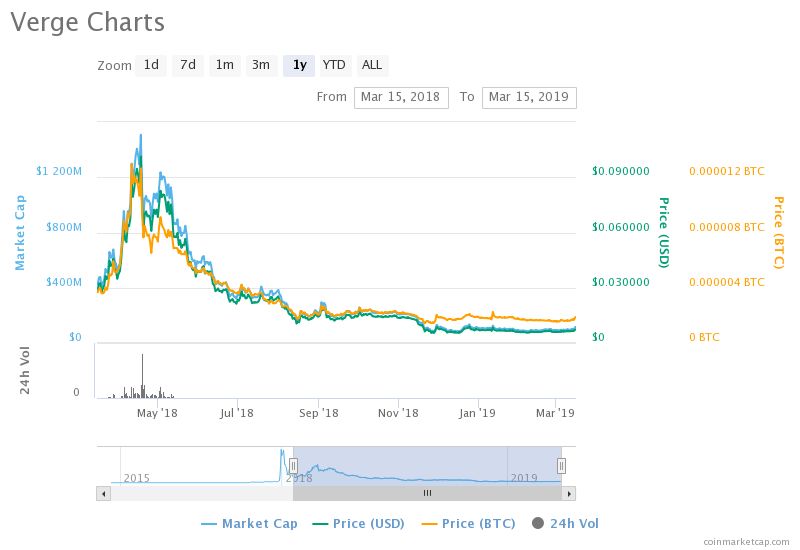Click the scrollbar right arrow
Screen dimensions: 800x550
click(569, 493)
